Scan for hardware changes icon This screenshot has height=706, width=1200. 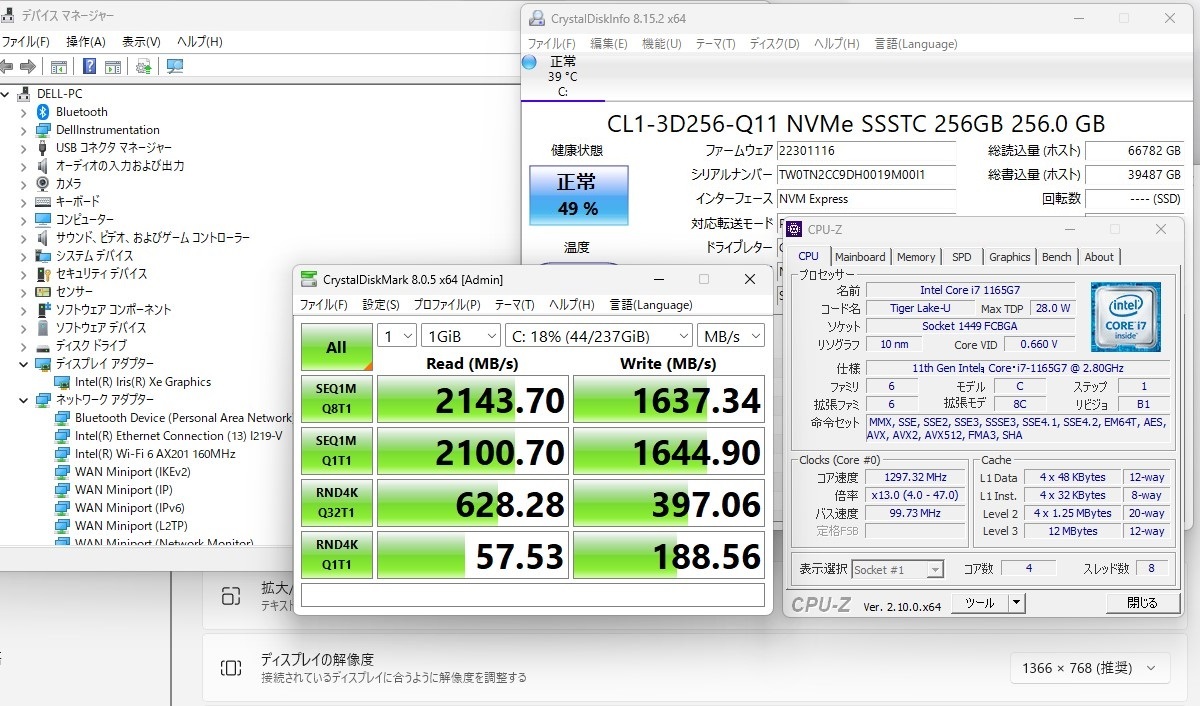click(175, 66)
